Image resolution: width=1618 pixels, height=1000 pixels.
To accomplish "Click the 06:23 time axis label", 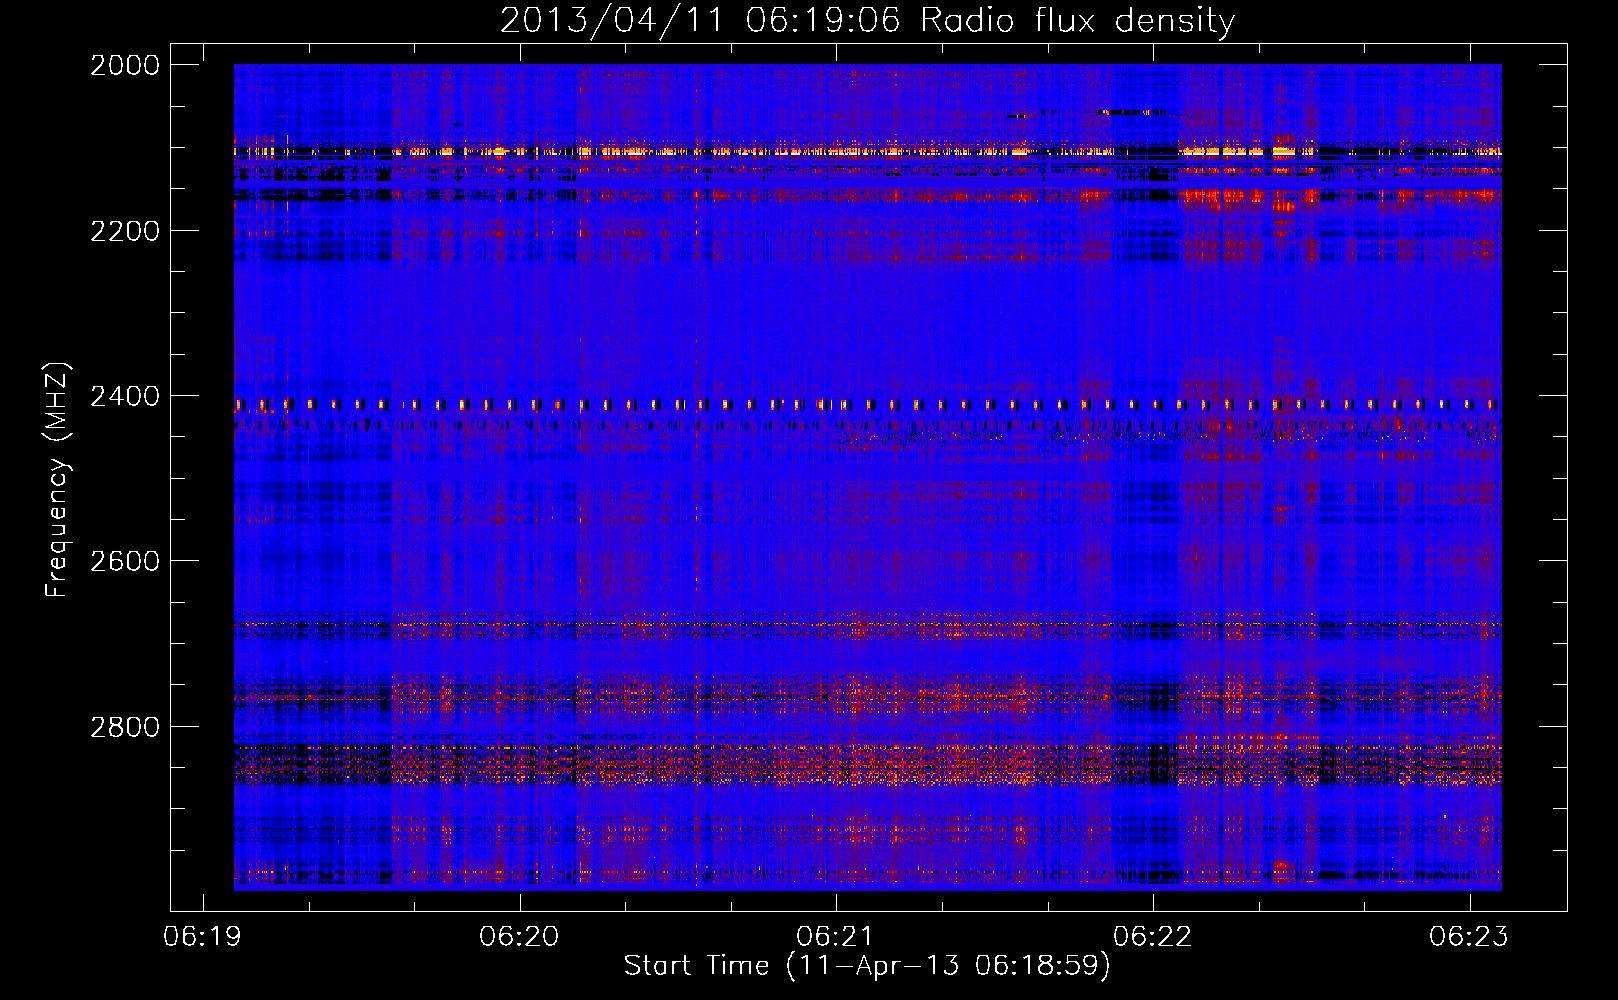I will pos(1469,937).
